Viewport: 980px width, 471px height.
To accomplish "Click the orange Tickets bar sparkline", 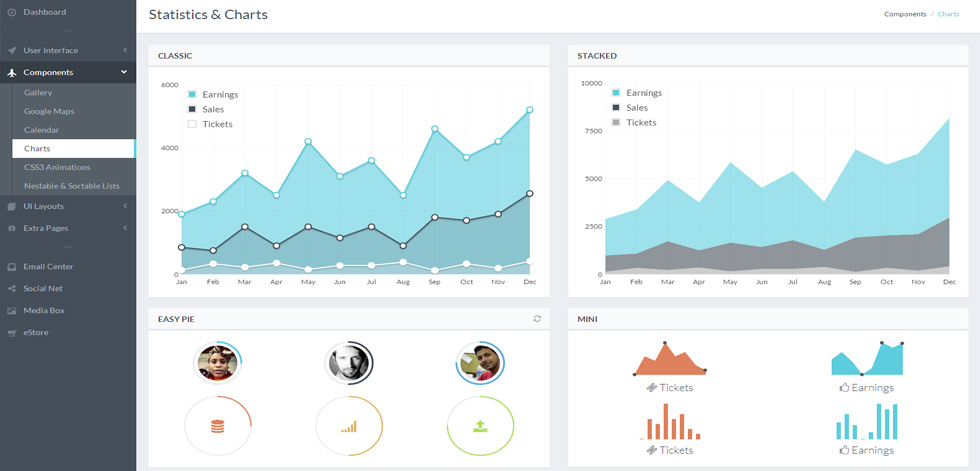I will pyautogui.click(x=670, y=422).
